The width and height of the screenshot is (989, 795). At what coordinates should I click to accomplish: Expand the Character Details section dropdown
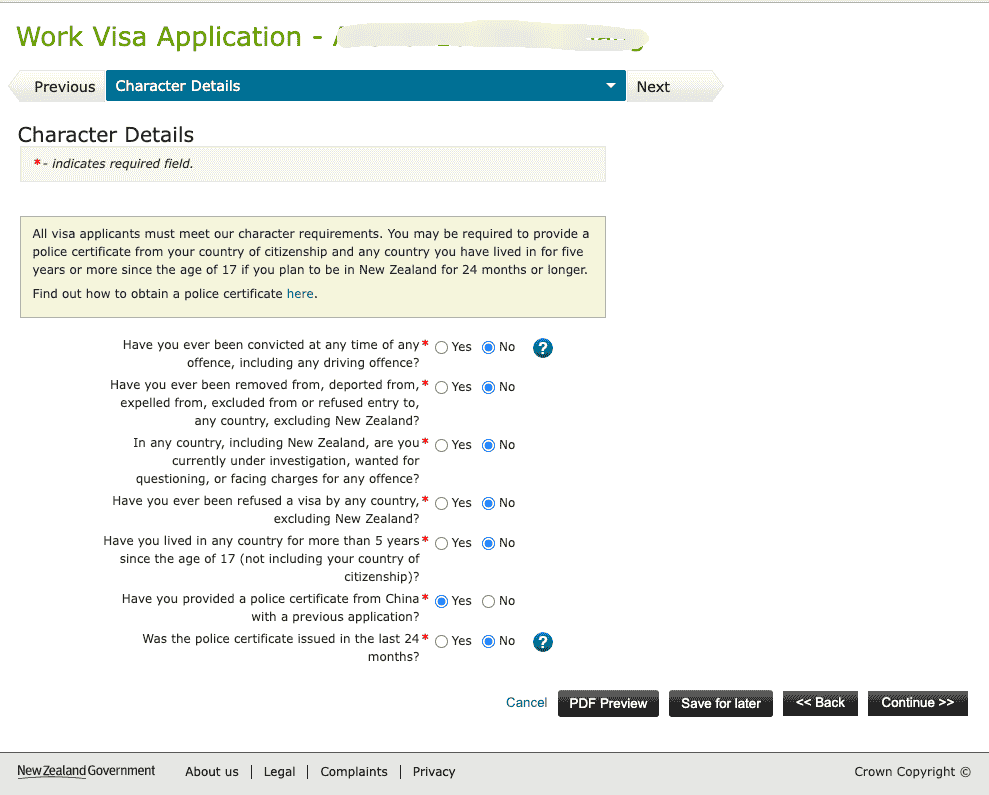click(x=611, y=86)
